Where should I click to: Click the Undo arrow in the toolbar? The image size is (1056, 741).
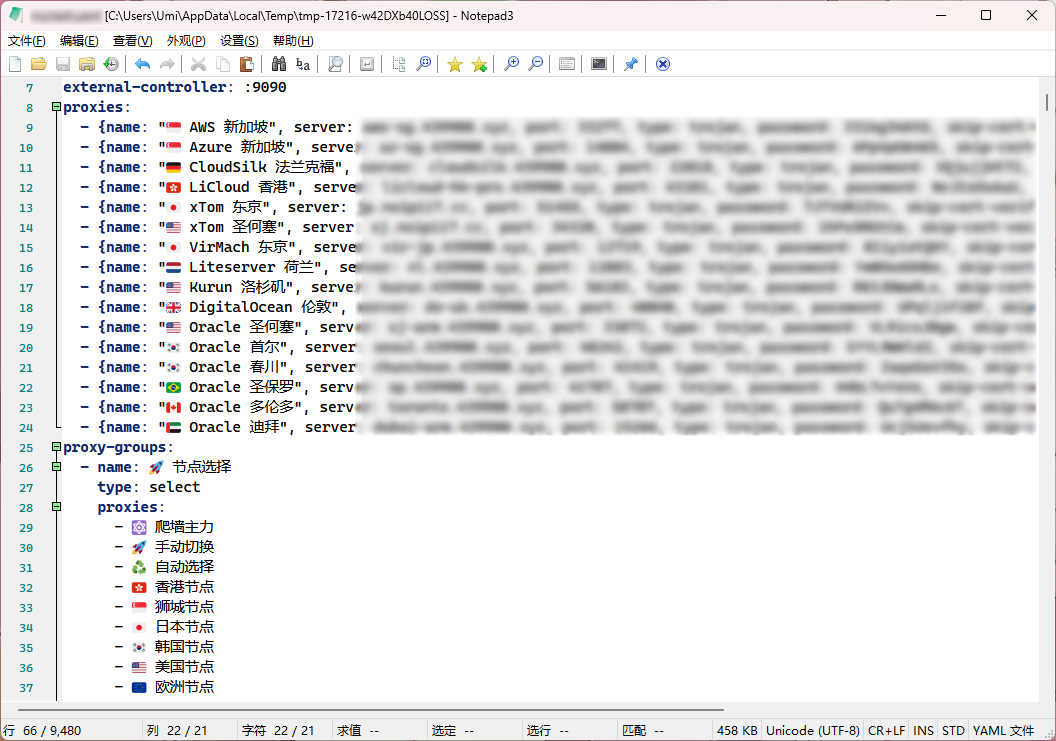pyautogui.click(x=143, y=64)
